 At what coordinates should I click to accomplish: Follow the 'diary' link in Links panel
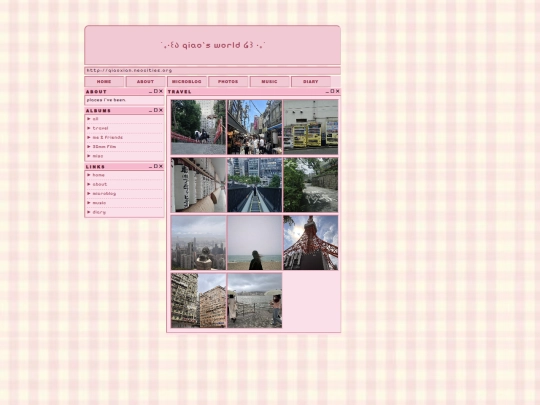(x=99, y=212)
